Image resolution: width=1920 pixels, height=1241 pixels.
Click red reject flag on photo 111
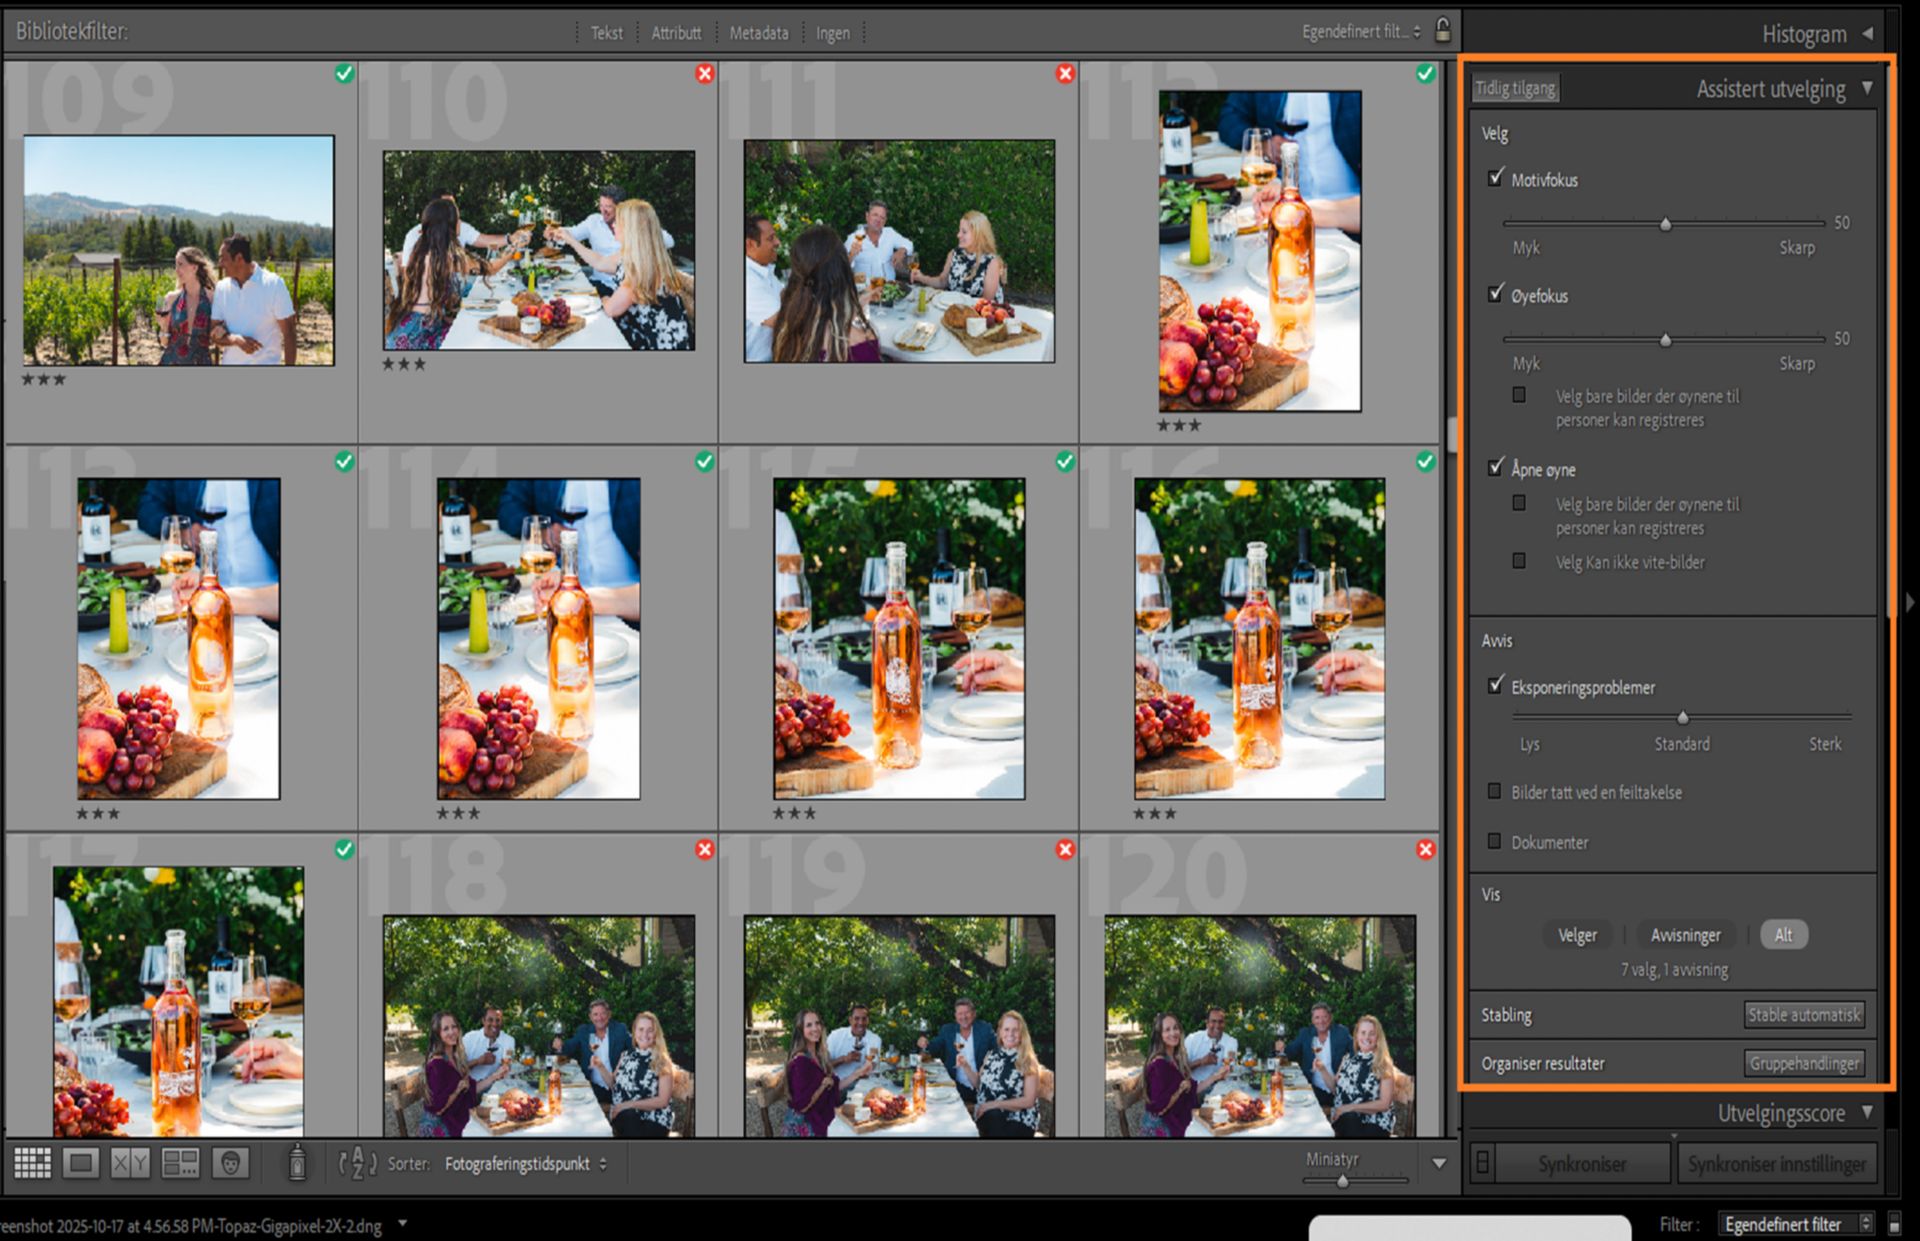pos(1065,73)
